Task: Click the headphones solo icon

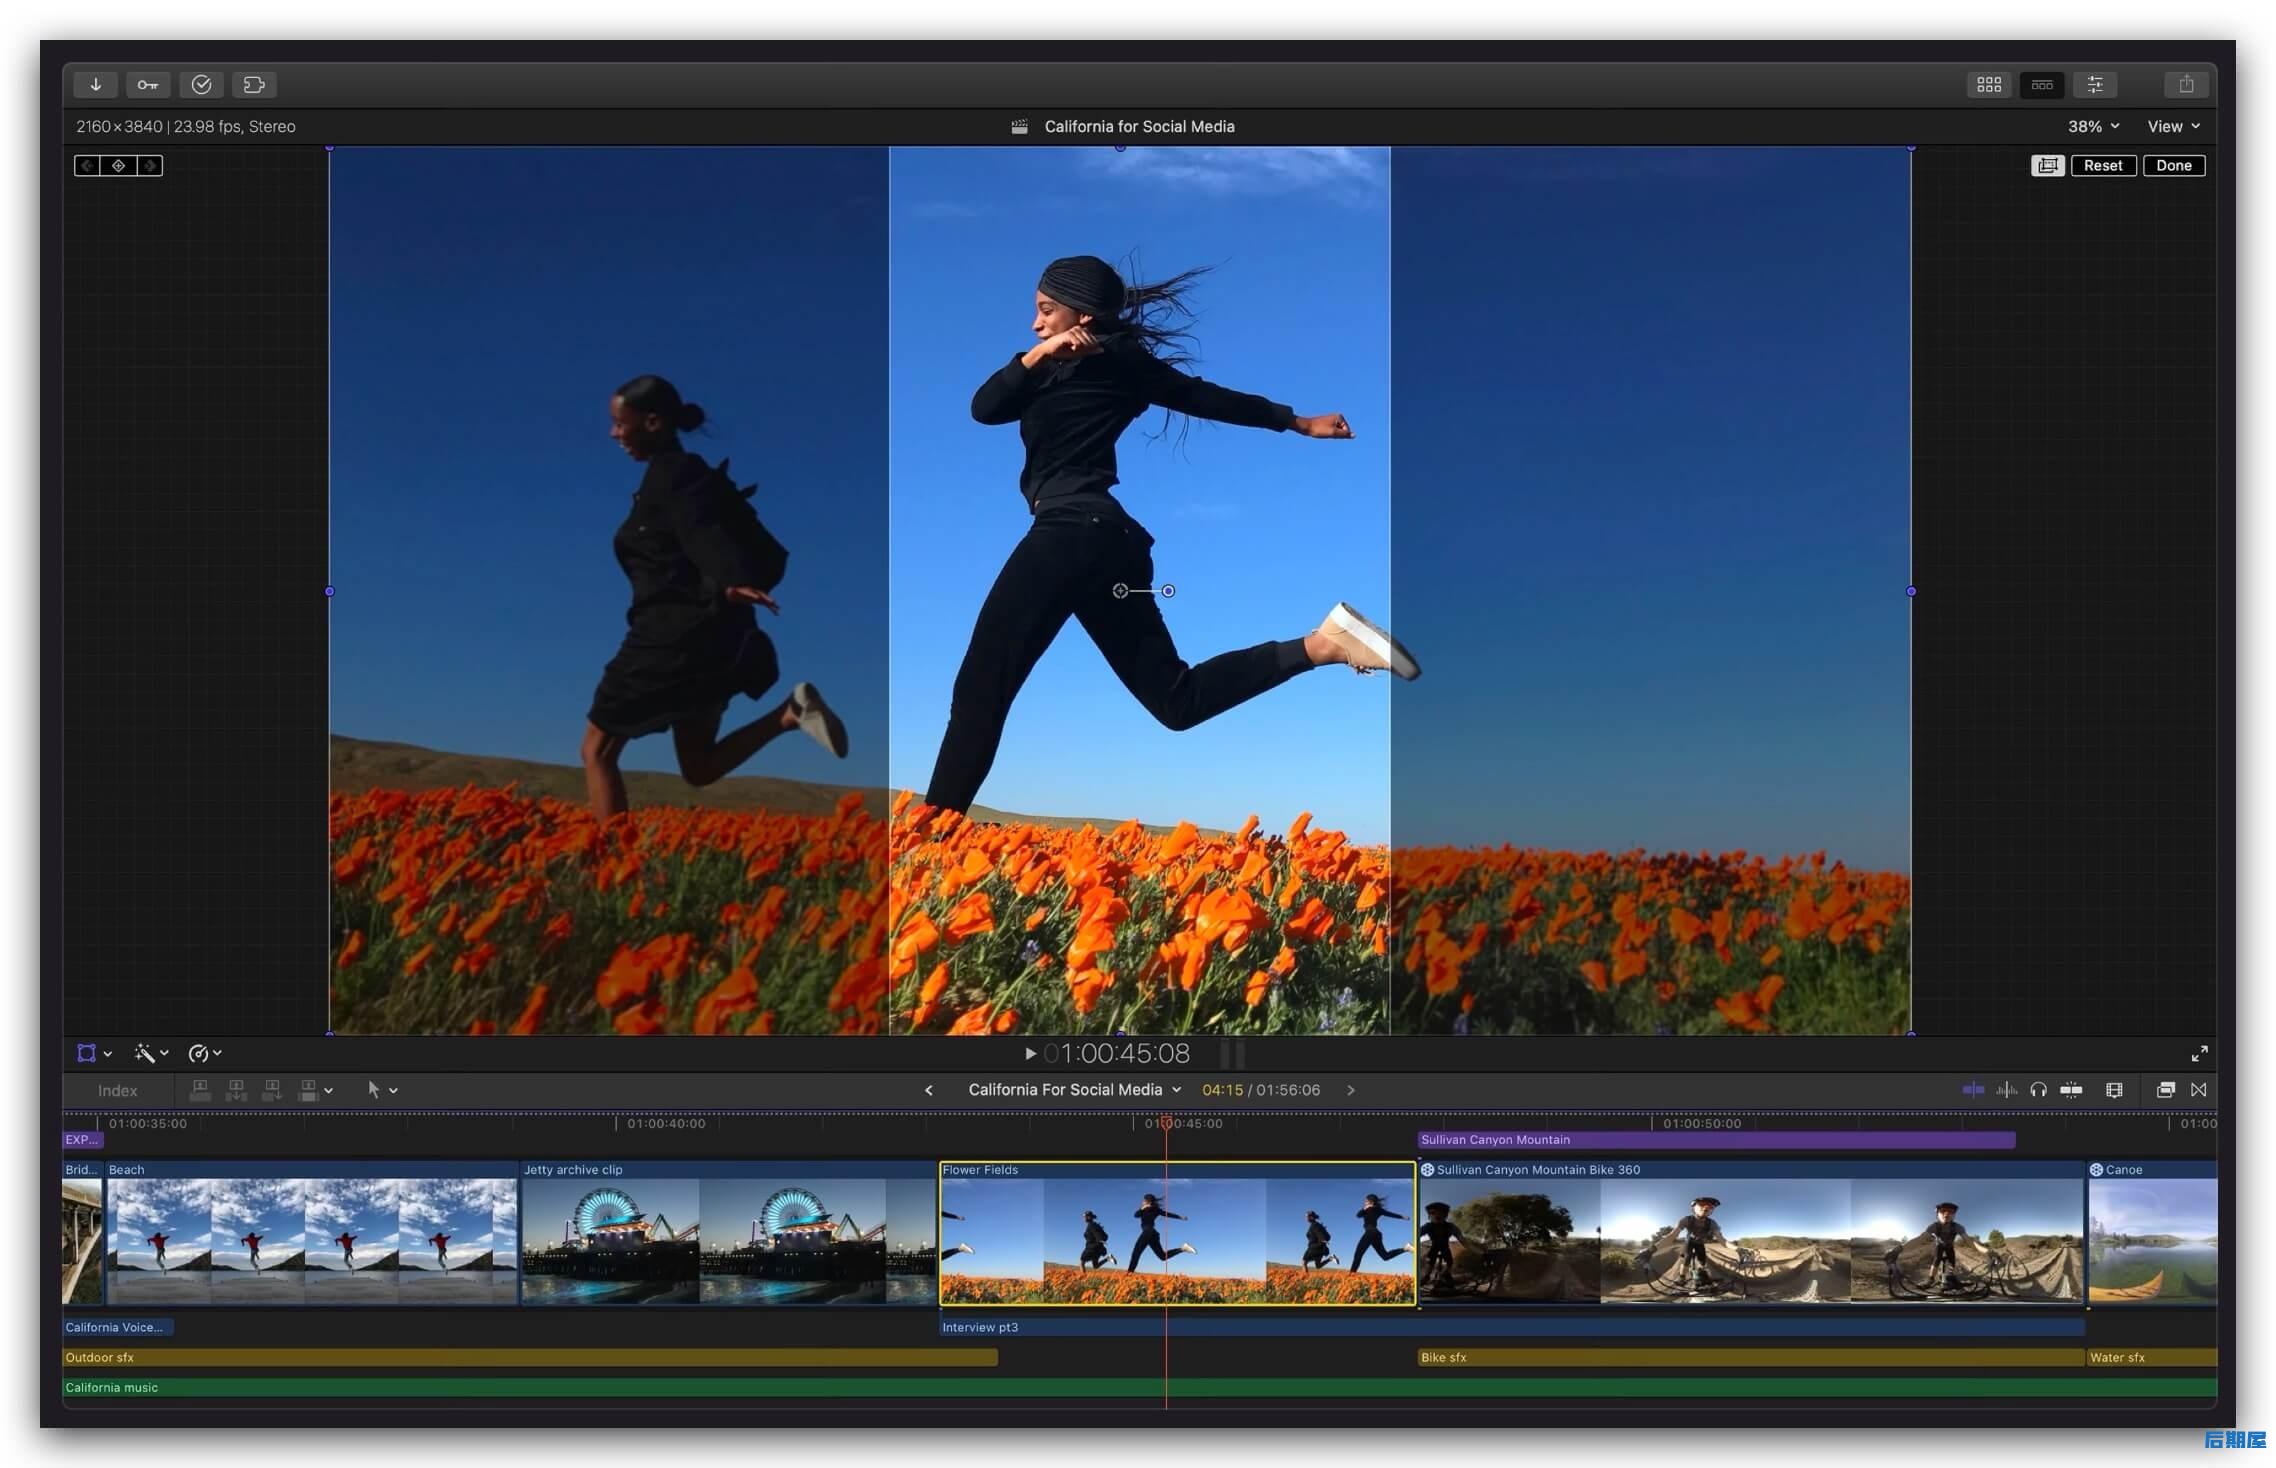Action: coord(2038,1090)
